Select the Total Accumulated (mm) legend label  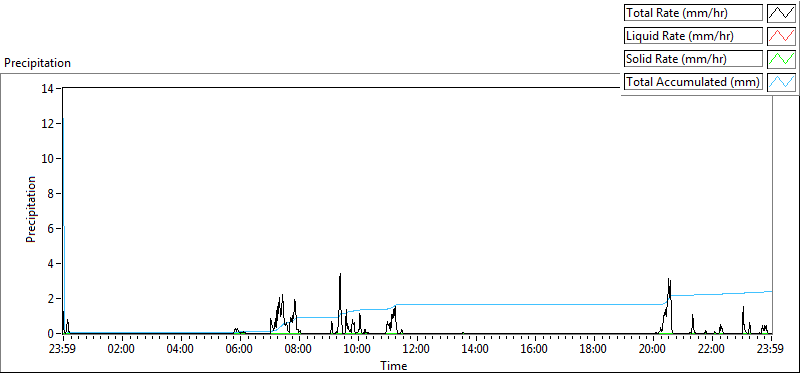693,82
